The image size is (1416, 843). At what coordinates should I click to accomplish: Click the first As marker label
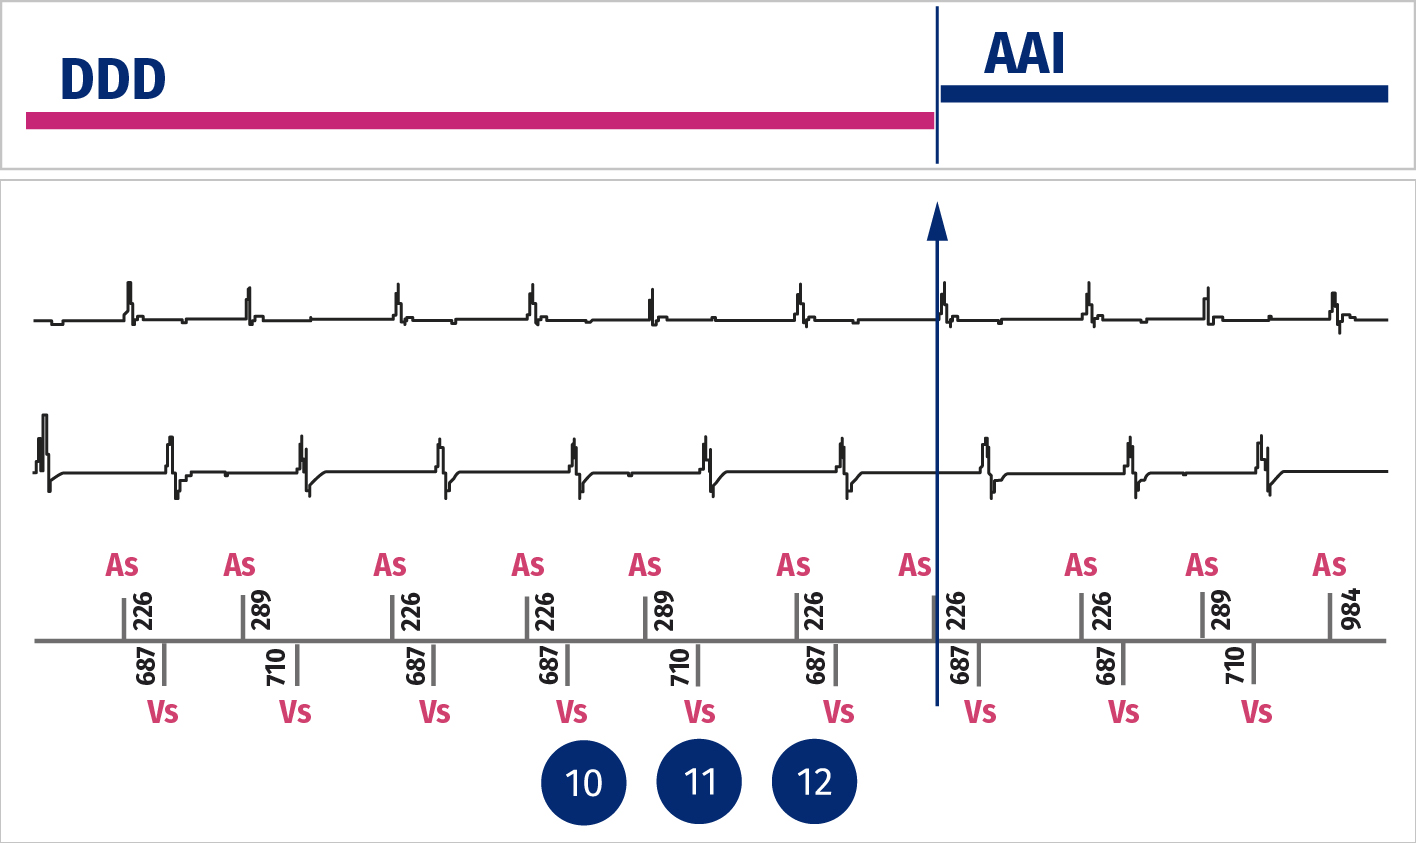pyautogui.click(x=122, y=565)
